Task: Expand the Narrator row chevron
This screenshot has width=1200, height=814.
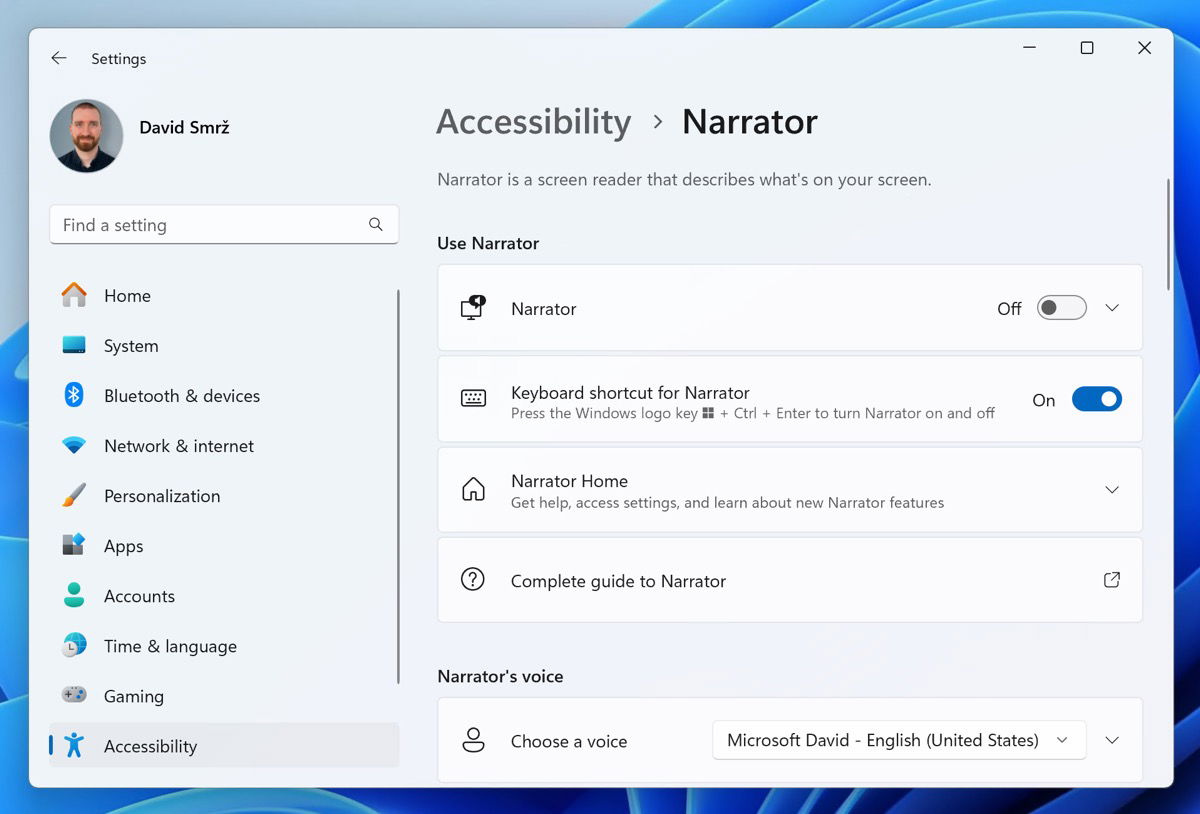Action: [1112, 308]
